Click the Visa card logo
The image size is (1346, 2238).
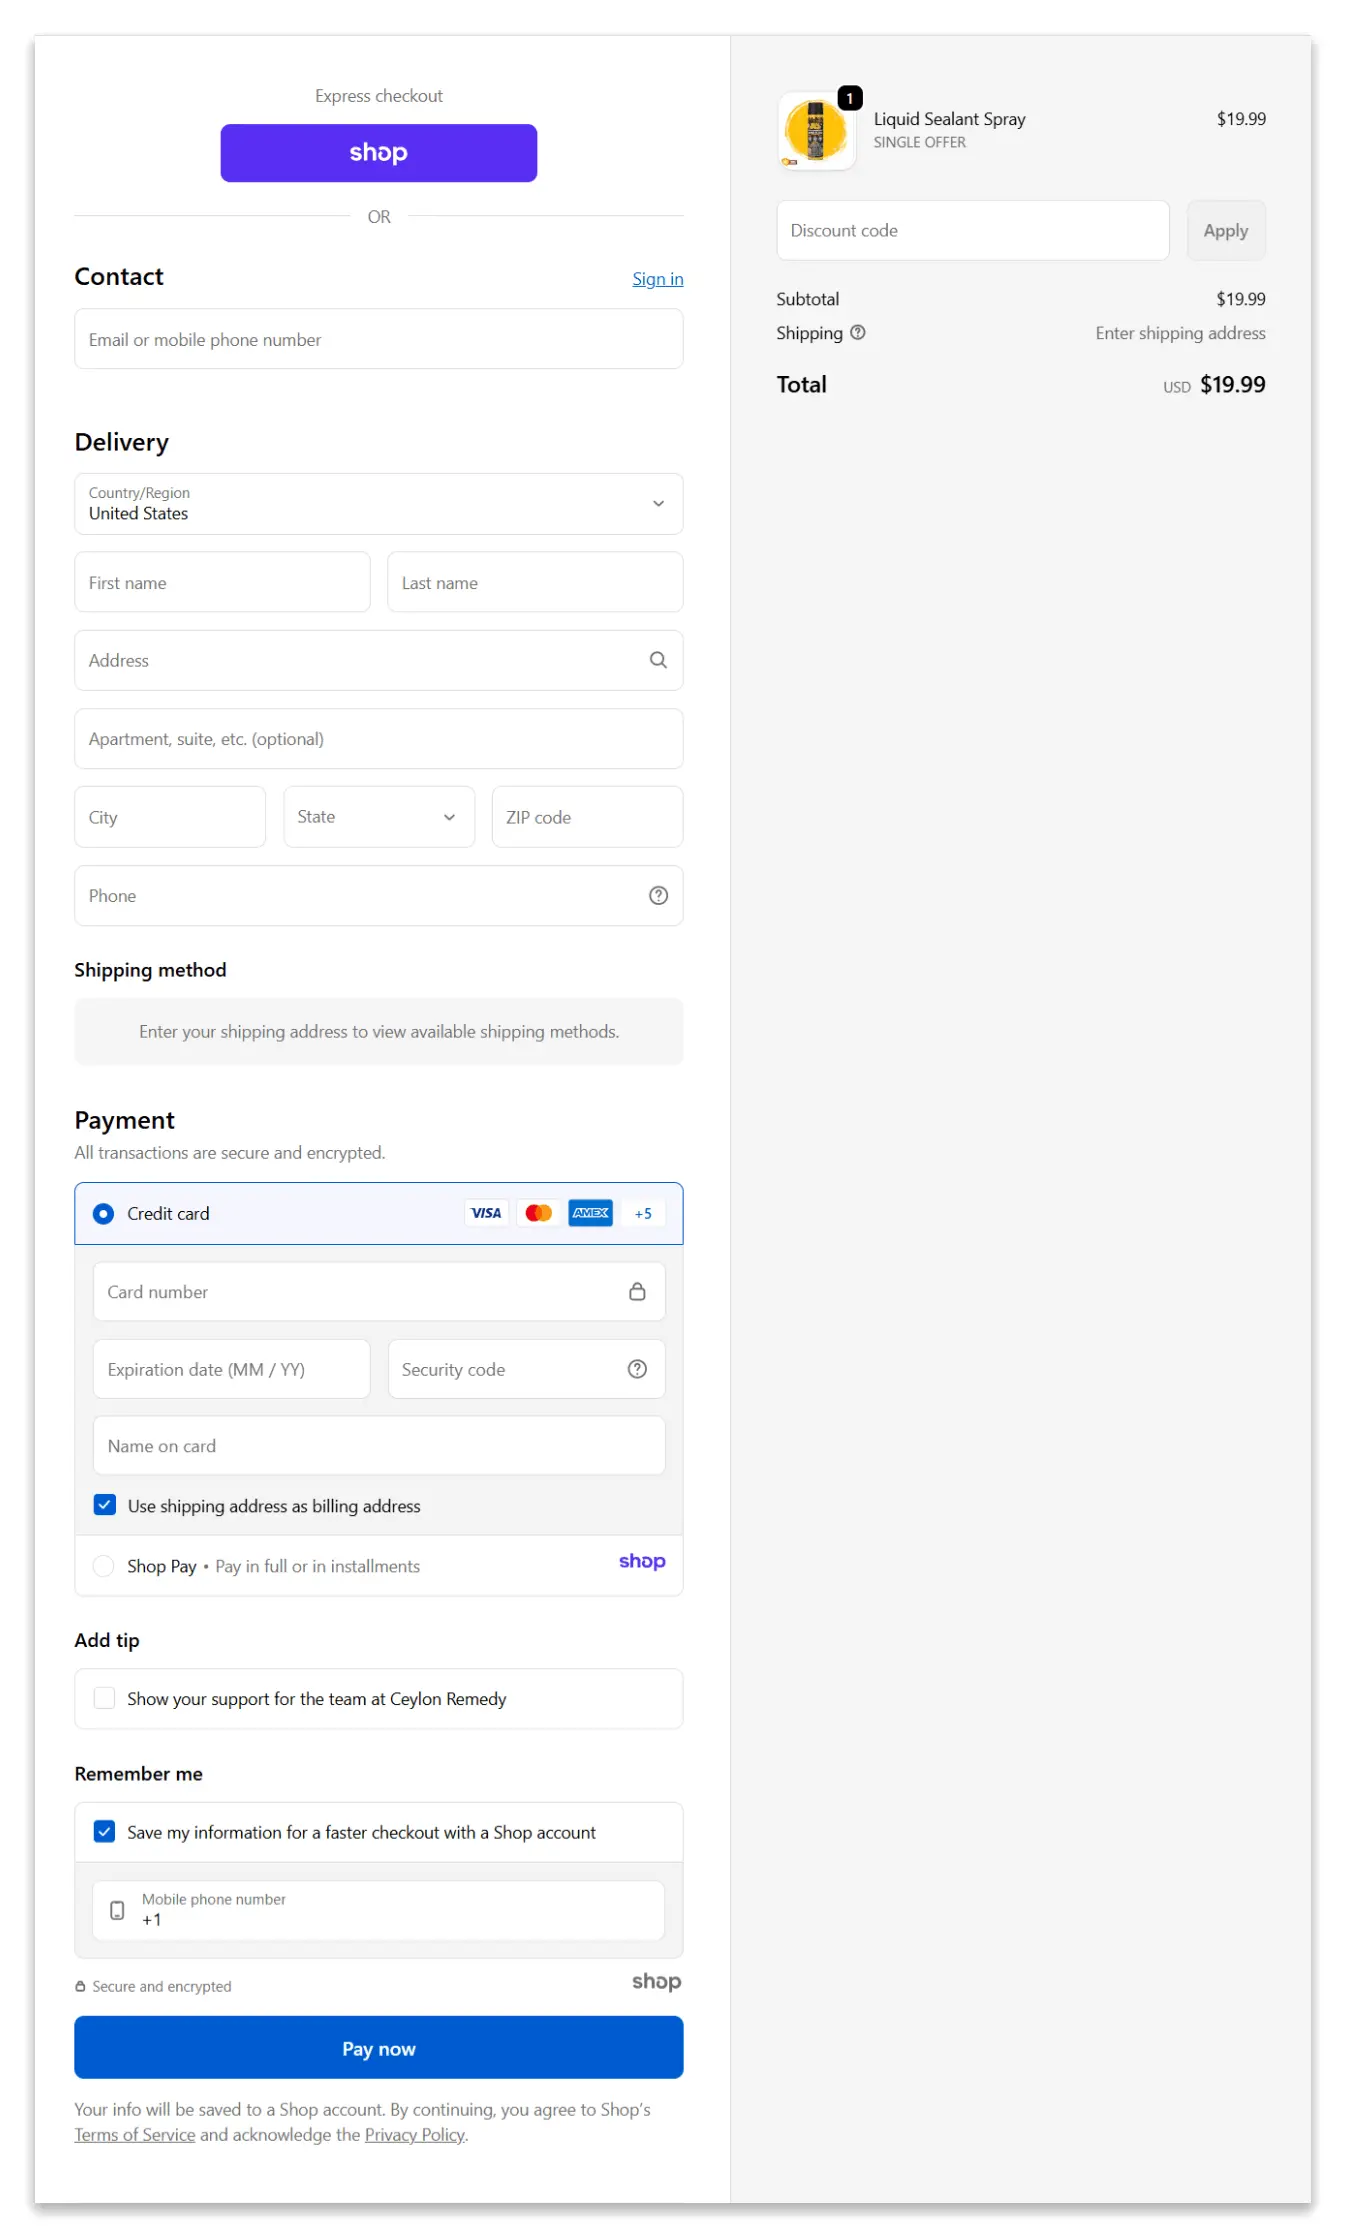(x=486, y=1213)
